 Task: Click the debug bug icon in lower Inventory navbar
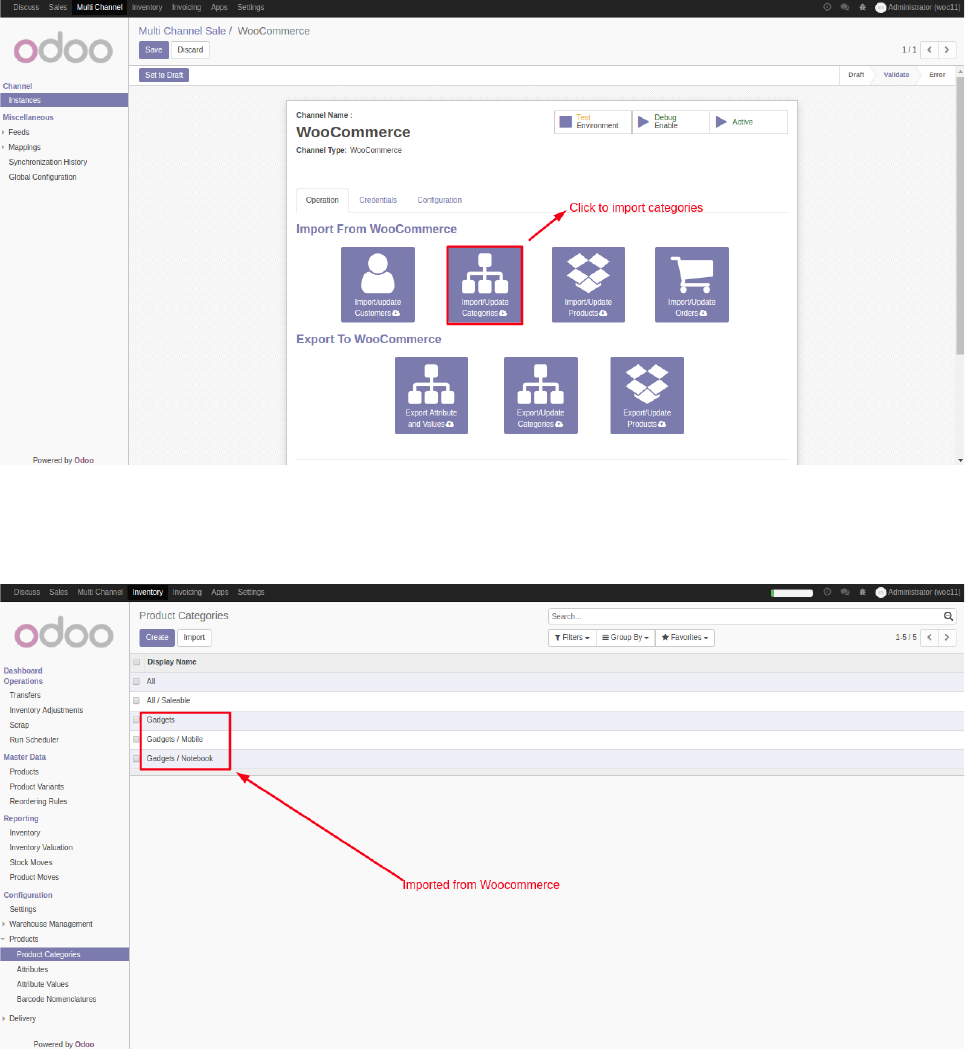863,592
